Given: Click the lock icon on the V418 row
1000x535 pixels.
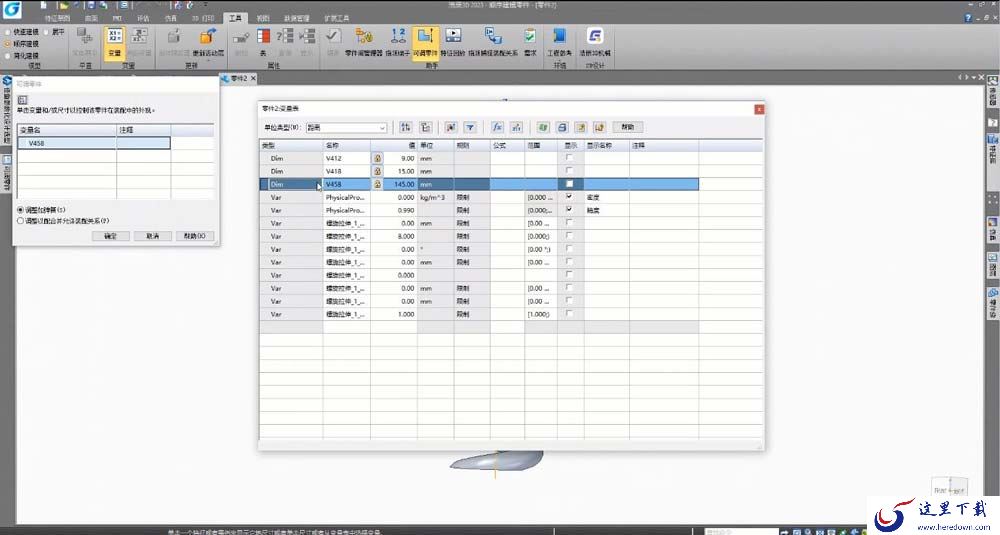Looking at the screenshot, I should (x=378, y=171).
